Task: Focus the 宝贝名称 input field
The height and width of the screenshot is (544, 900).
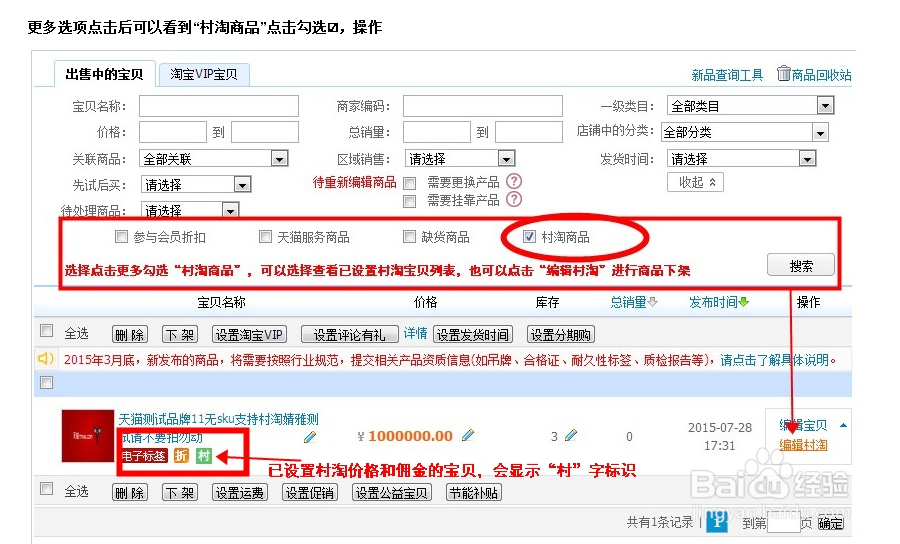Action: pos(219,106)
